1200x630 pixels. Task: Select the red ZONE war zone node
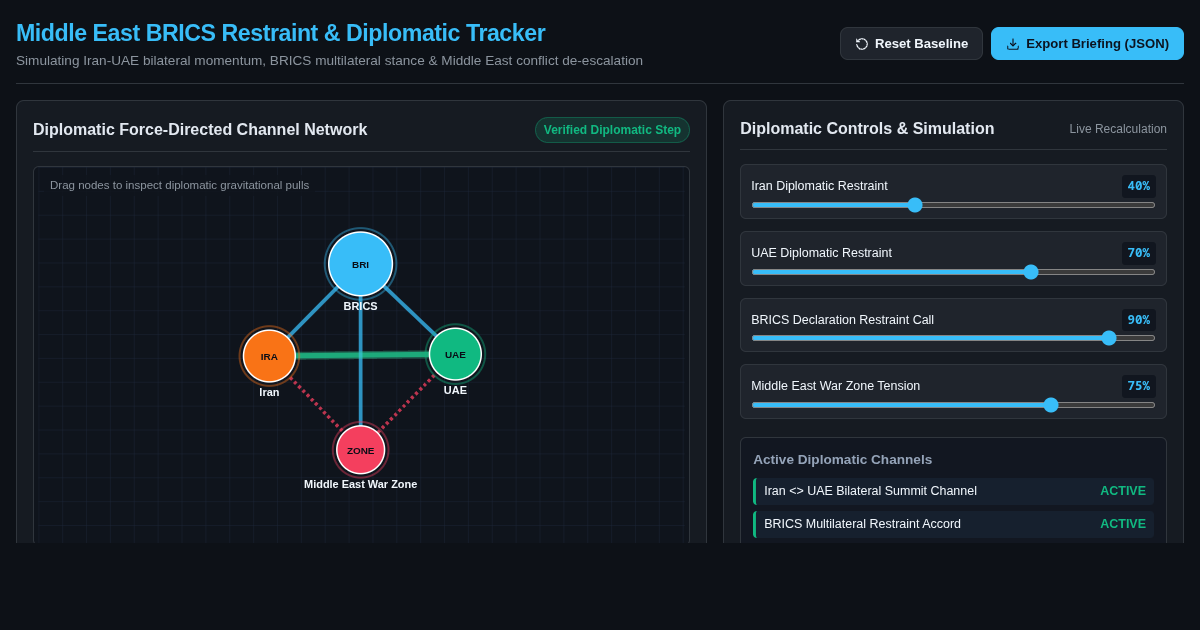361,450
